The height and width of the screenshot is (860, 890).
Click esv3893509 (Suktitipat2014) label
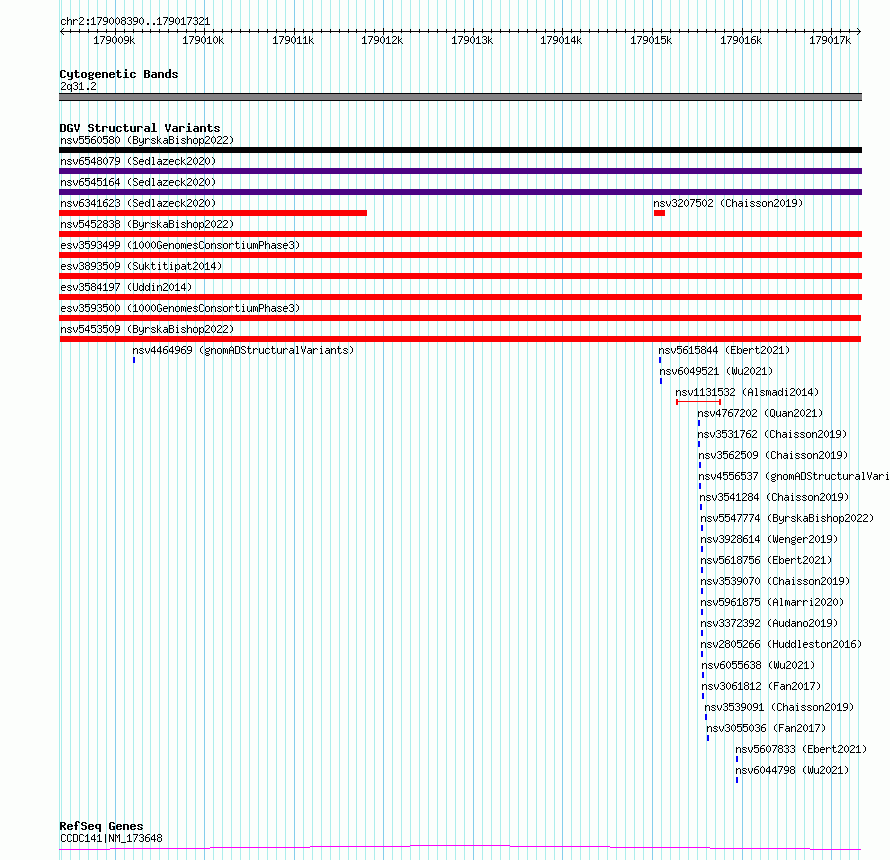[x=141, y=266]
